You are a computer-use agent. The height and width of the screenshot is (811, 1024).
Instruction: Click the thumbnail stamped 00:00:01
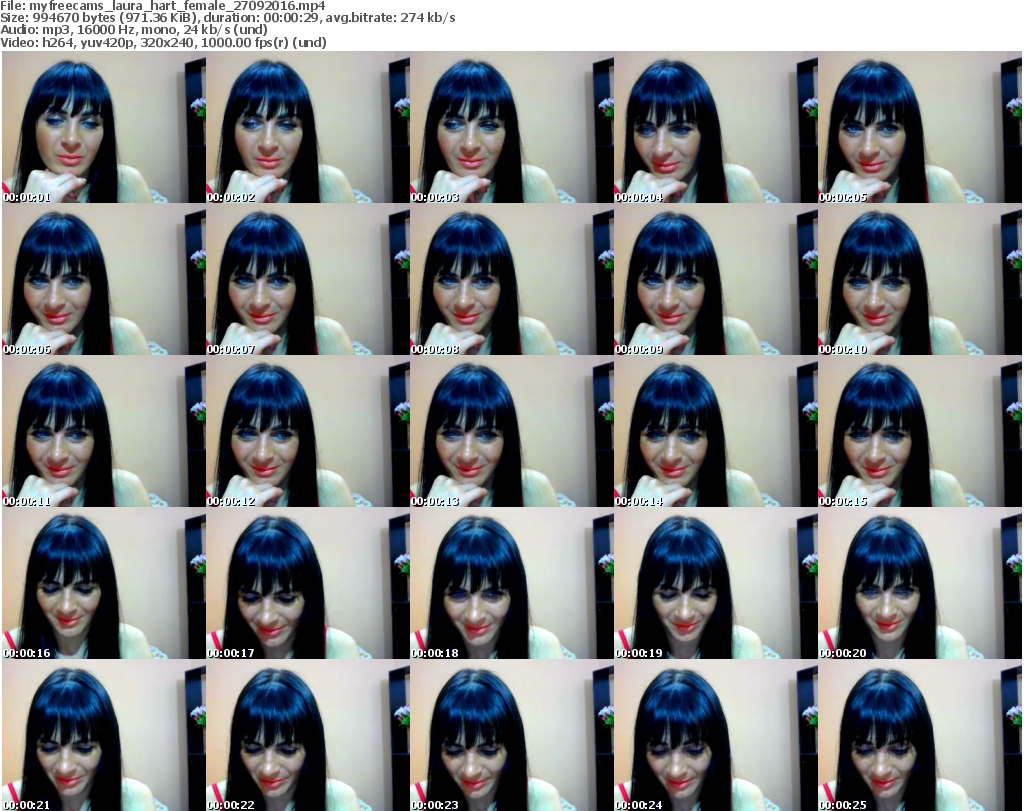[x=104, y=128]
